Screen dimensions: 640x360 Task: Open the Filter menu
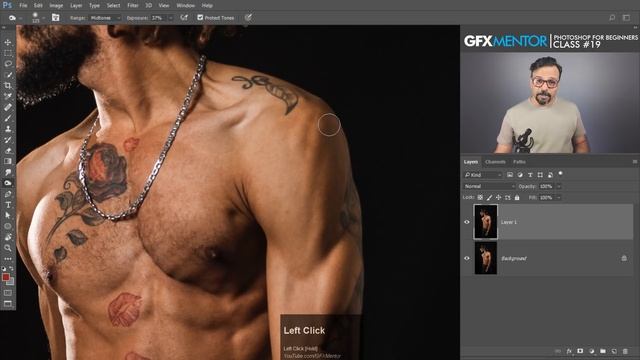[133, 5]
